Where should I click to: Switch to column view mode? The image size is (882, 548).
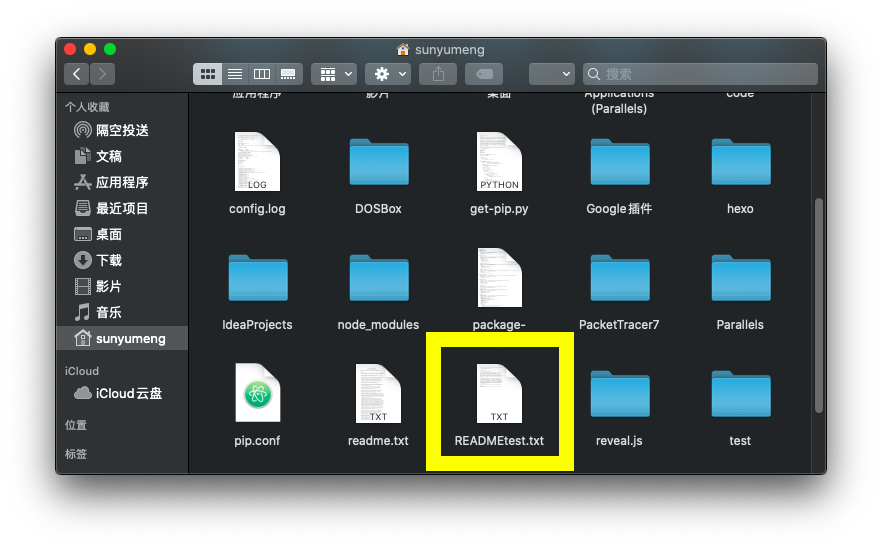point(262,74)
